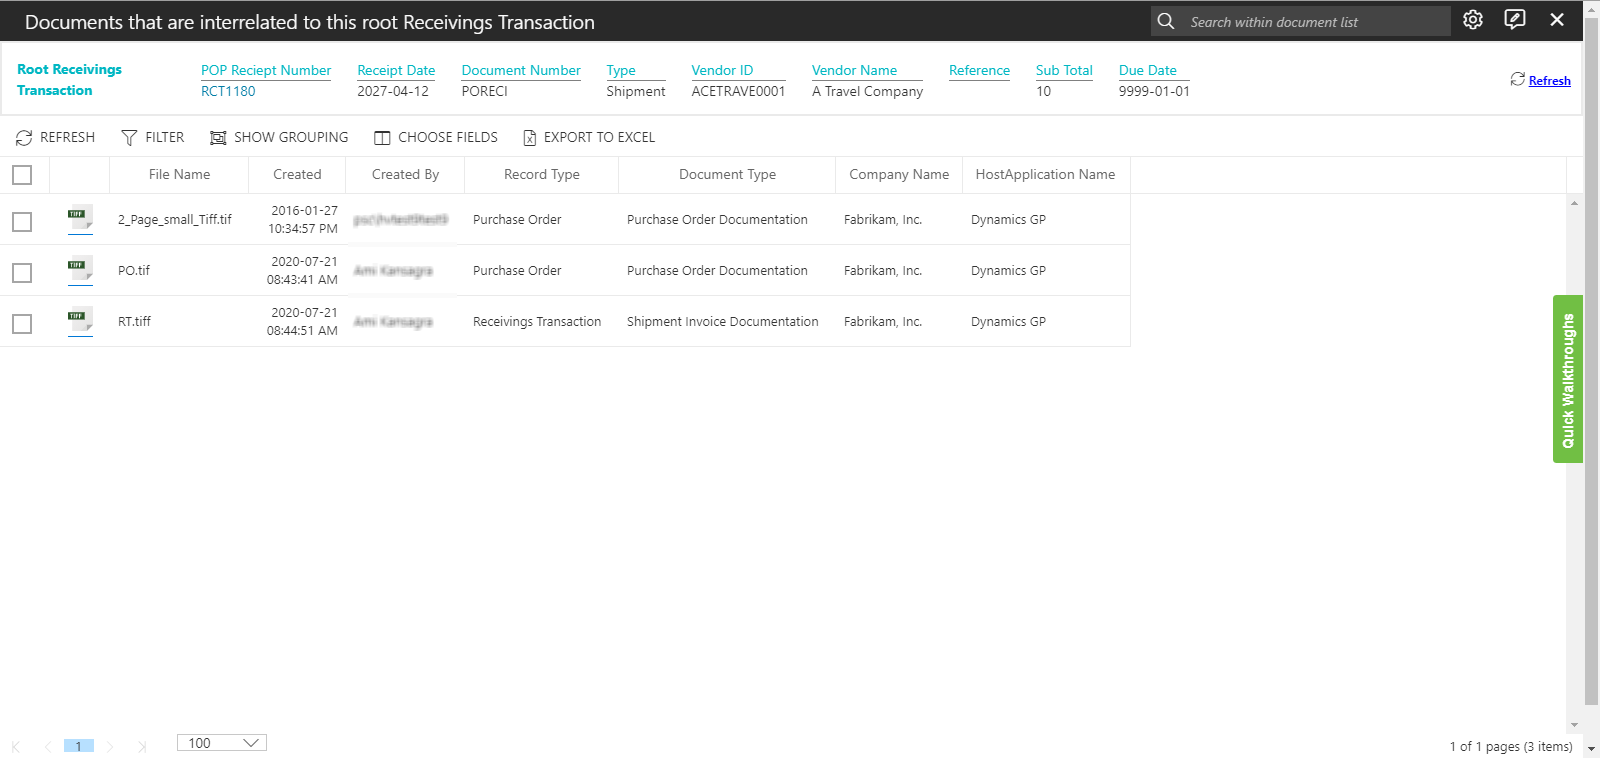The width and height of the screenshot is (1600, 758).
Task: Click the Refresh link at top right
Action: [x=1549, y=81]
